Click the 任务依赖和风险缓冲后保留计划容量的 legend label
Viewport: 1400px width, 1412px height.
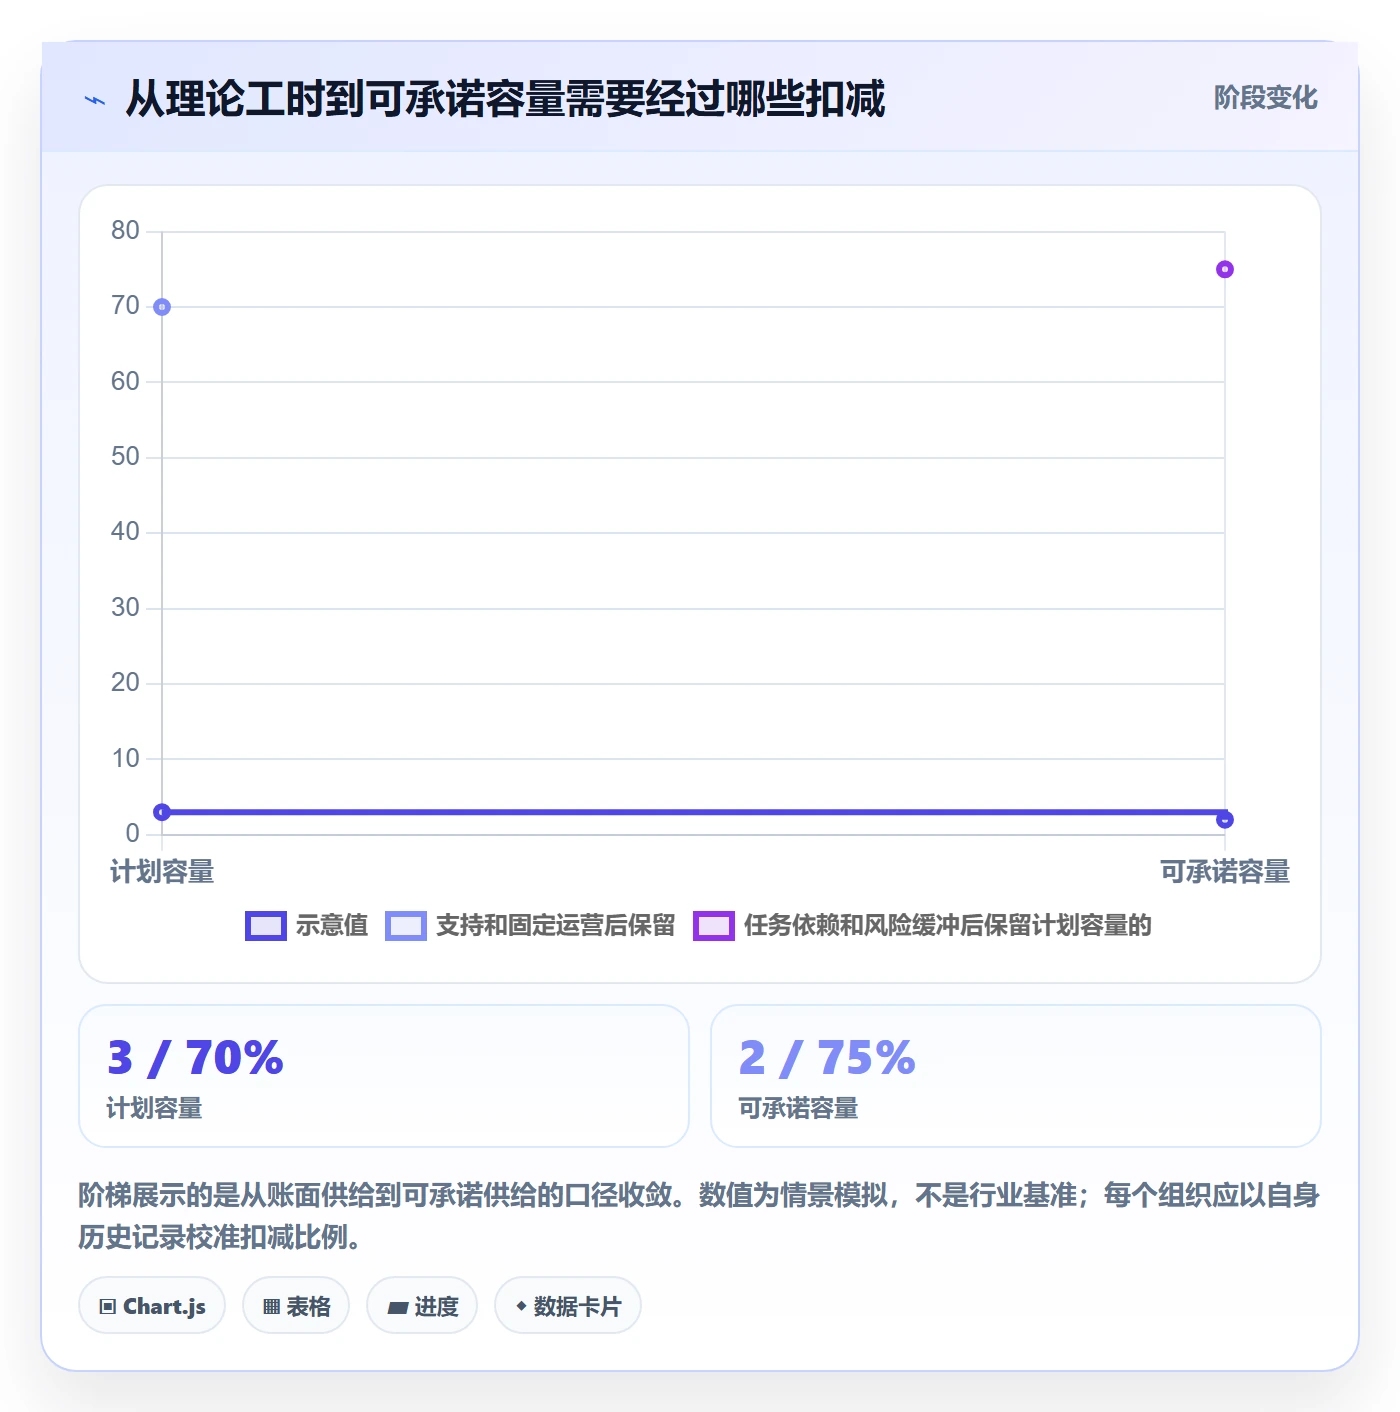pyautogui.click(x=947, y=926)
